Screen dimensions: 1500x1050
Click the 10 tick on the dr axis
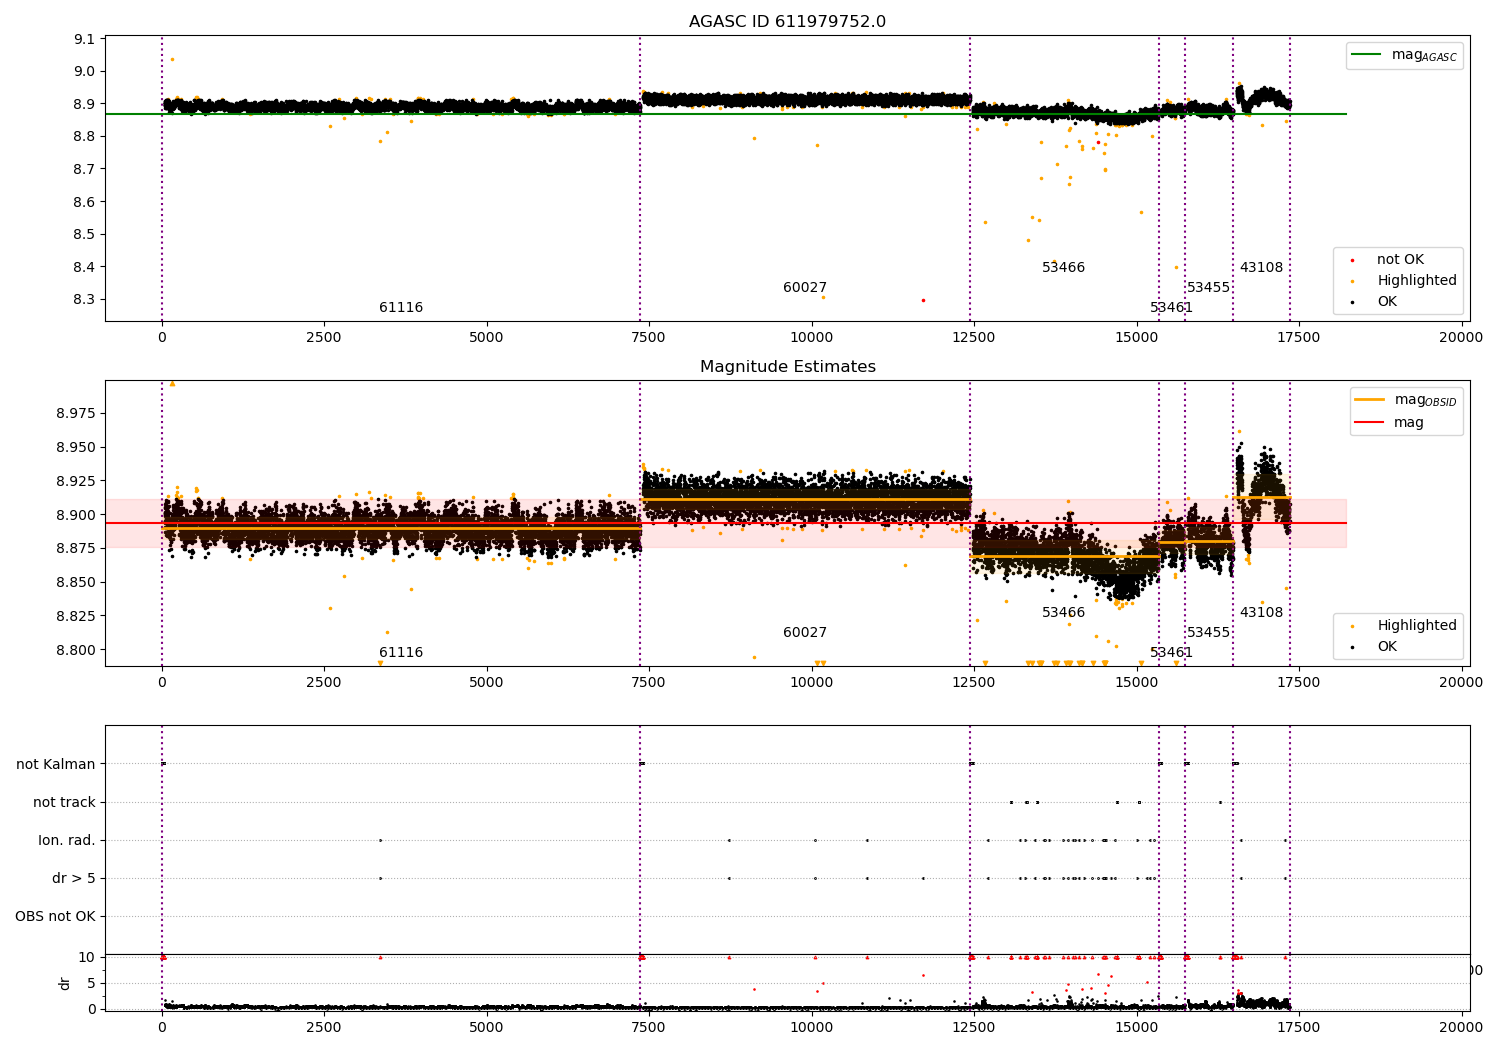(x=87, y=958)
